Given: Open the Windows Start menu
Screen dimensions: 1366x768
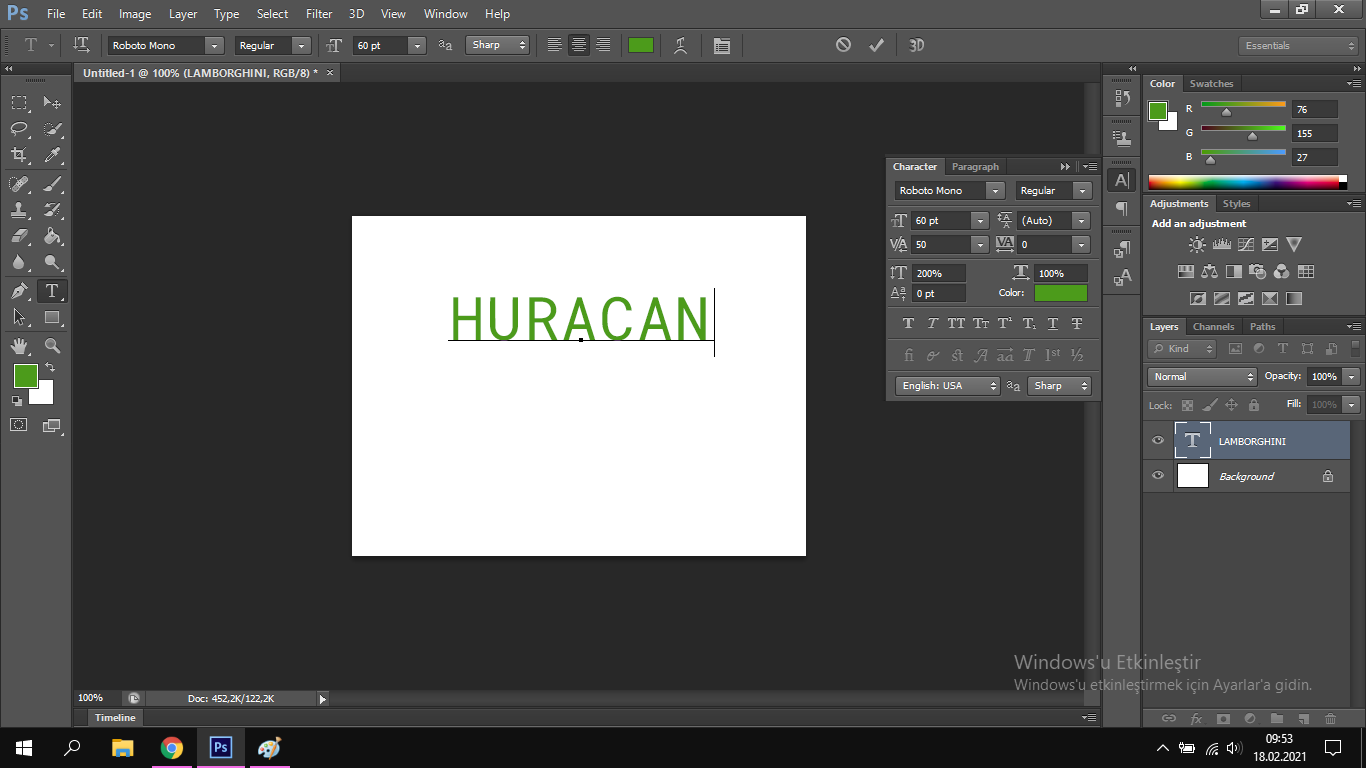Looking at the screenshot, I should tap(24, 747).
